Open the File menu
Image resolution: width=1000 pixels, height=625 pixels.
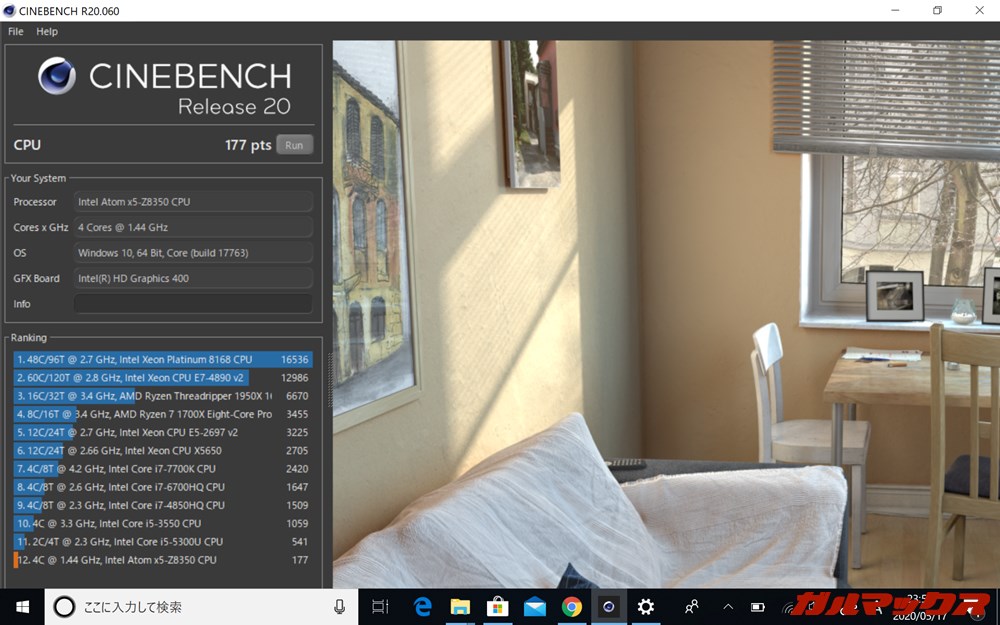tap(16, 31)
